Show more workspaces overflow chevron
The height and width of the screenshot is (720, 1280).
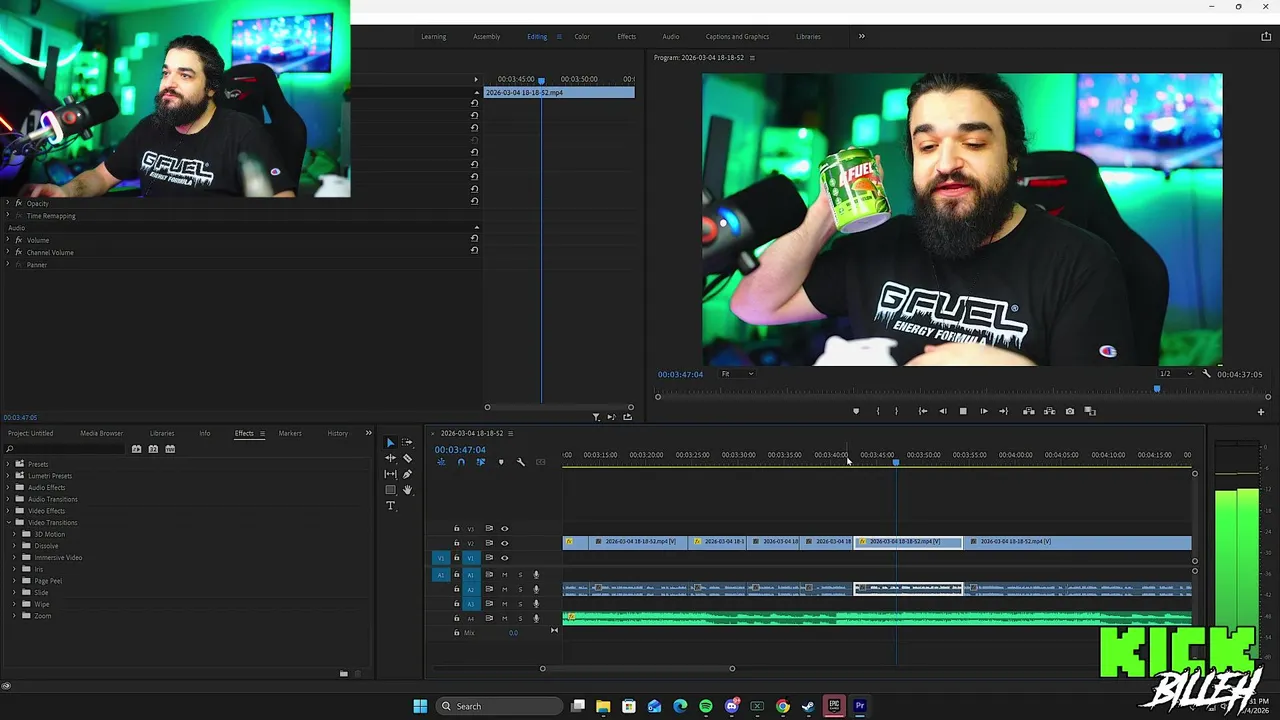(x=861, y=36)
